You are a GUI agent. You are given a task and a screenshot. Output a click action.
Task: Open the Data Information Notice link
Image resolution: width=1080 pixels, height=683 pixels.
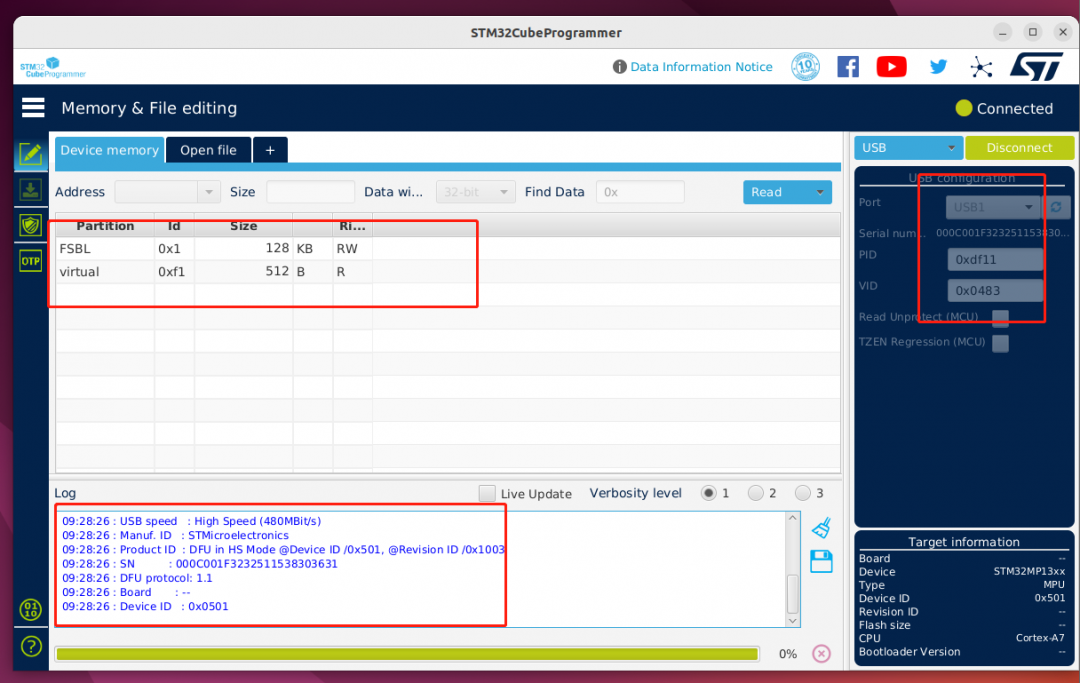pyautogui.click(x=700, y=66)
